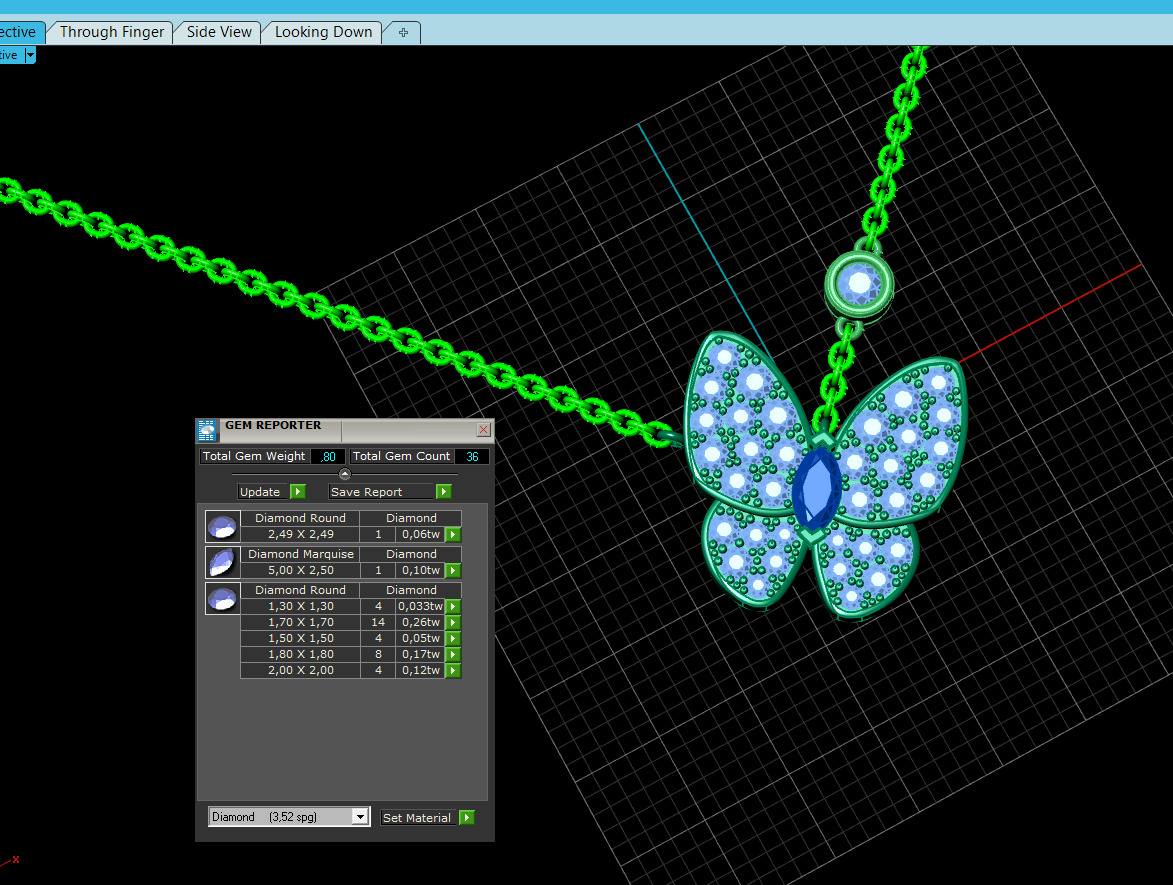Click the count 14 cell
Image resolution: width=1173 pixels, height=885 pixels.
click(378, 622)
